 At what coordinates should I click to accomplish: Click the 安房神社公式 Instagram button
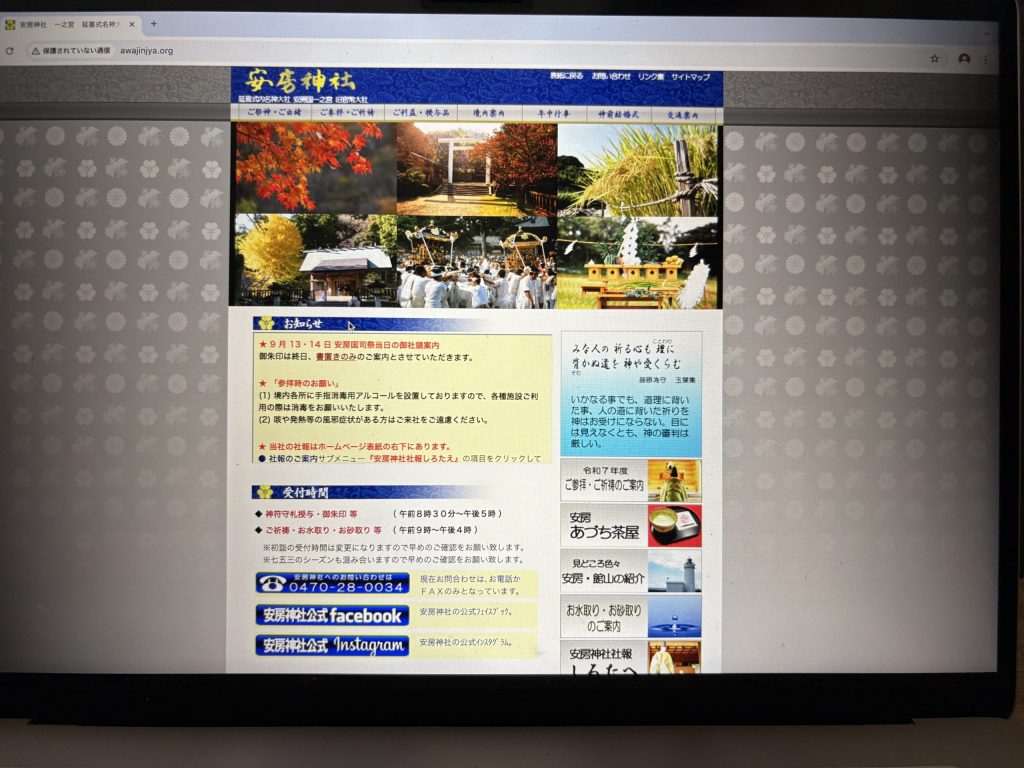click(332, 646)
